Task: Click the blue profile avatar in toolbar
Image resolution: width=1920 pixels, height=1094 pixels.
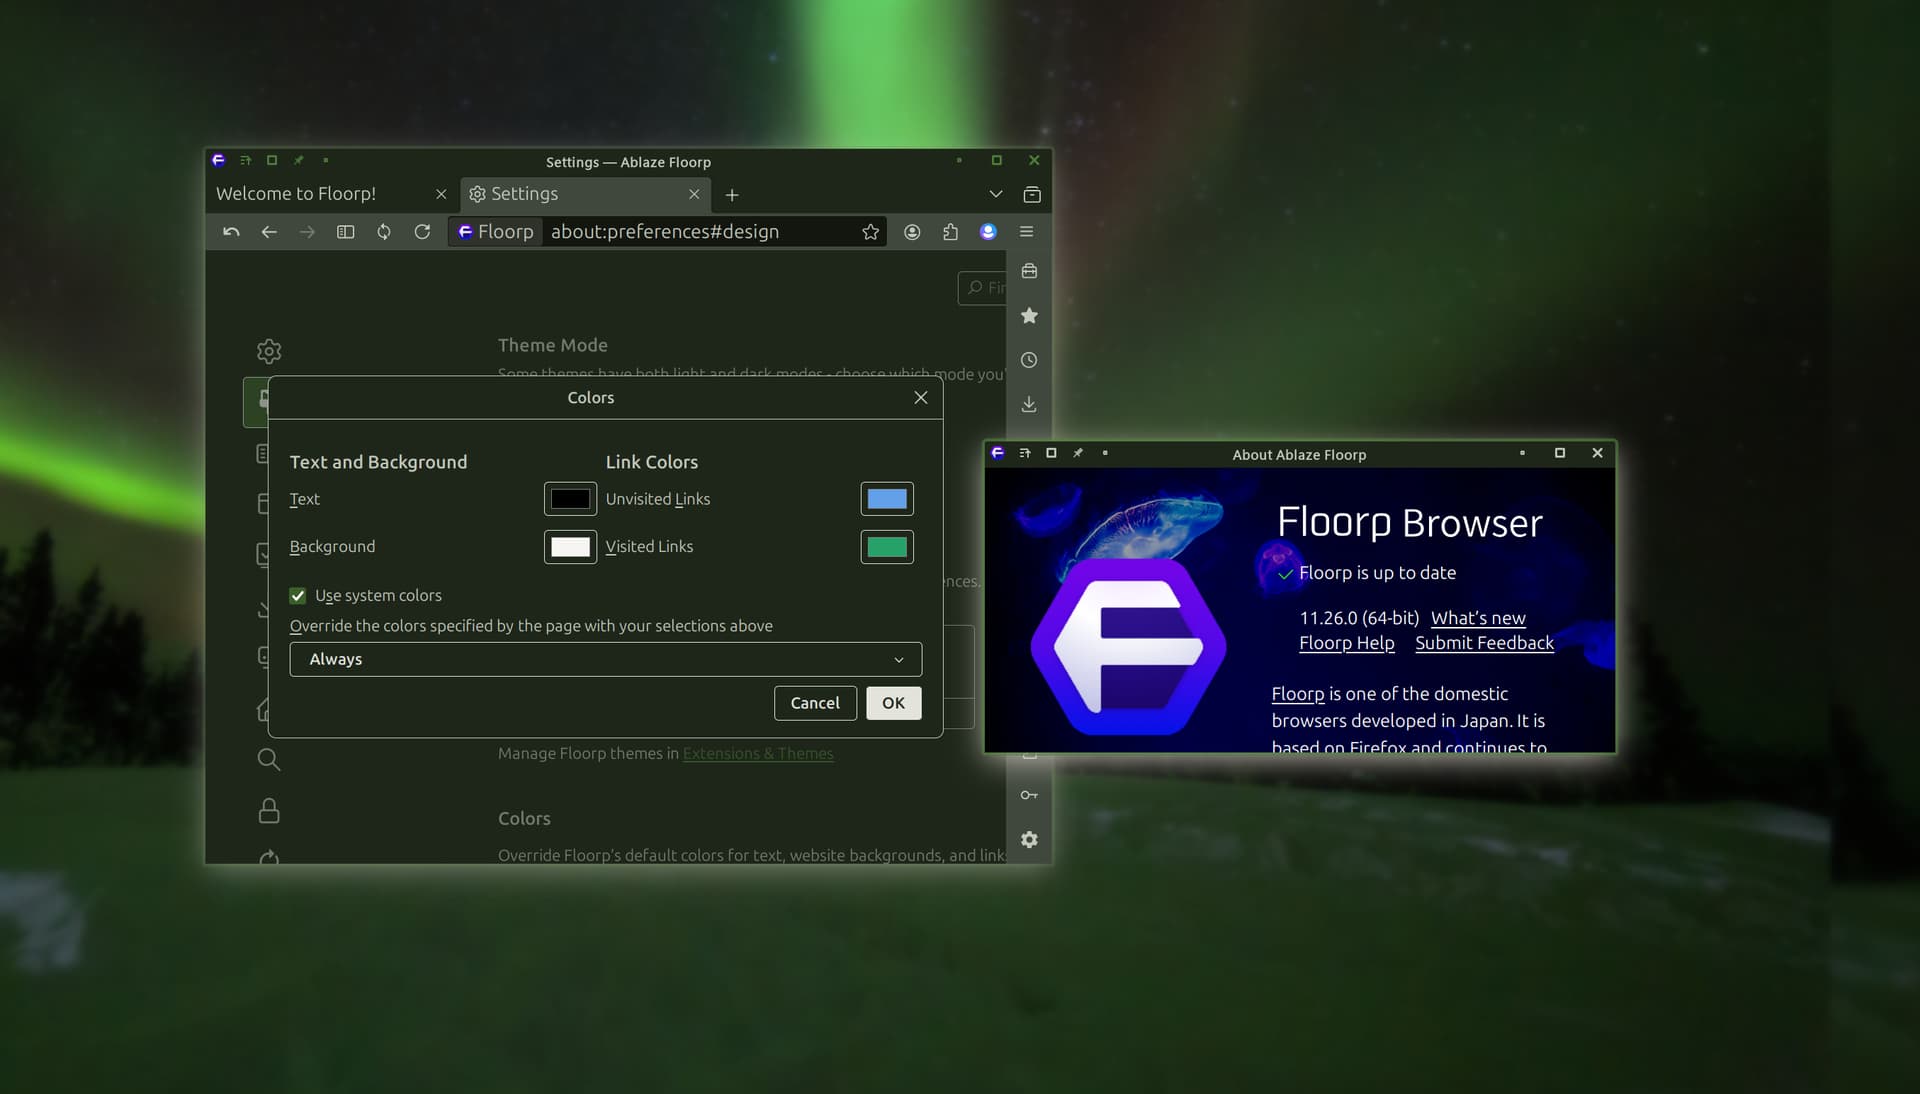Action: tap(988, 232)
